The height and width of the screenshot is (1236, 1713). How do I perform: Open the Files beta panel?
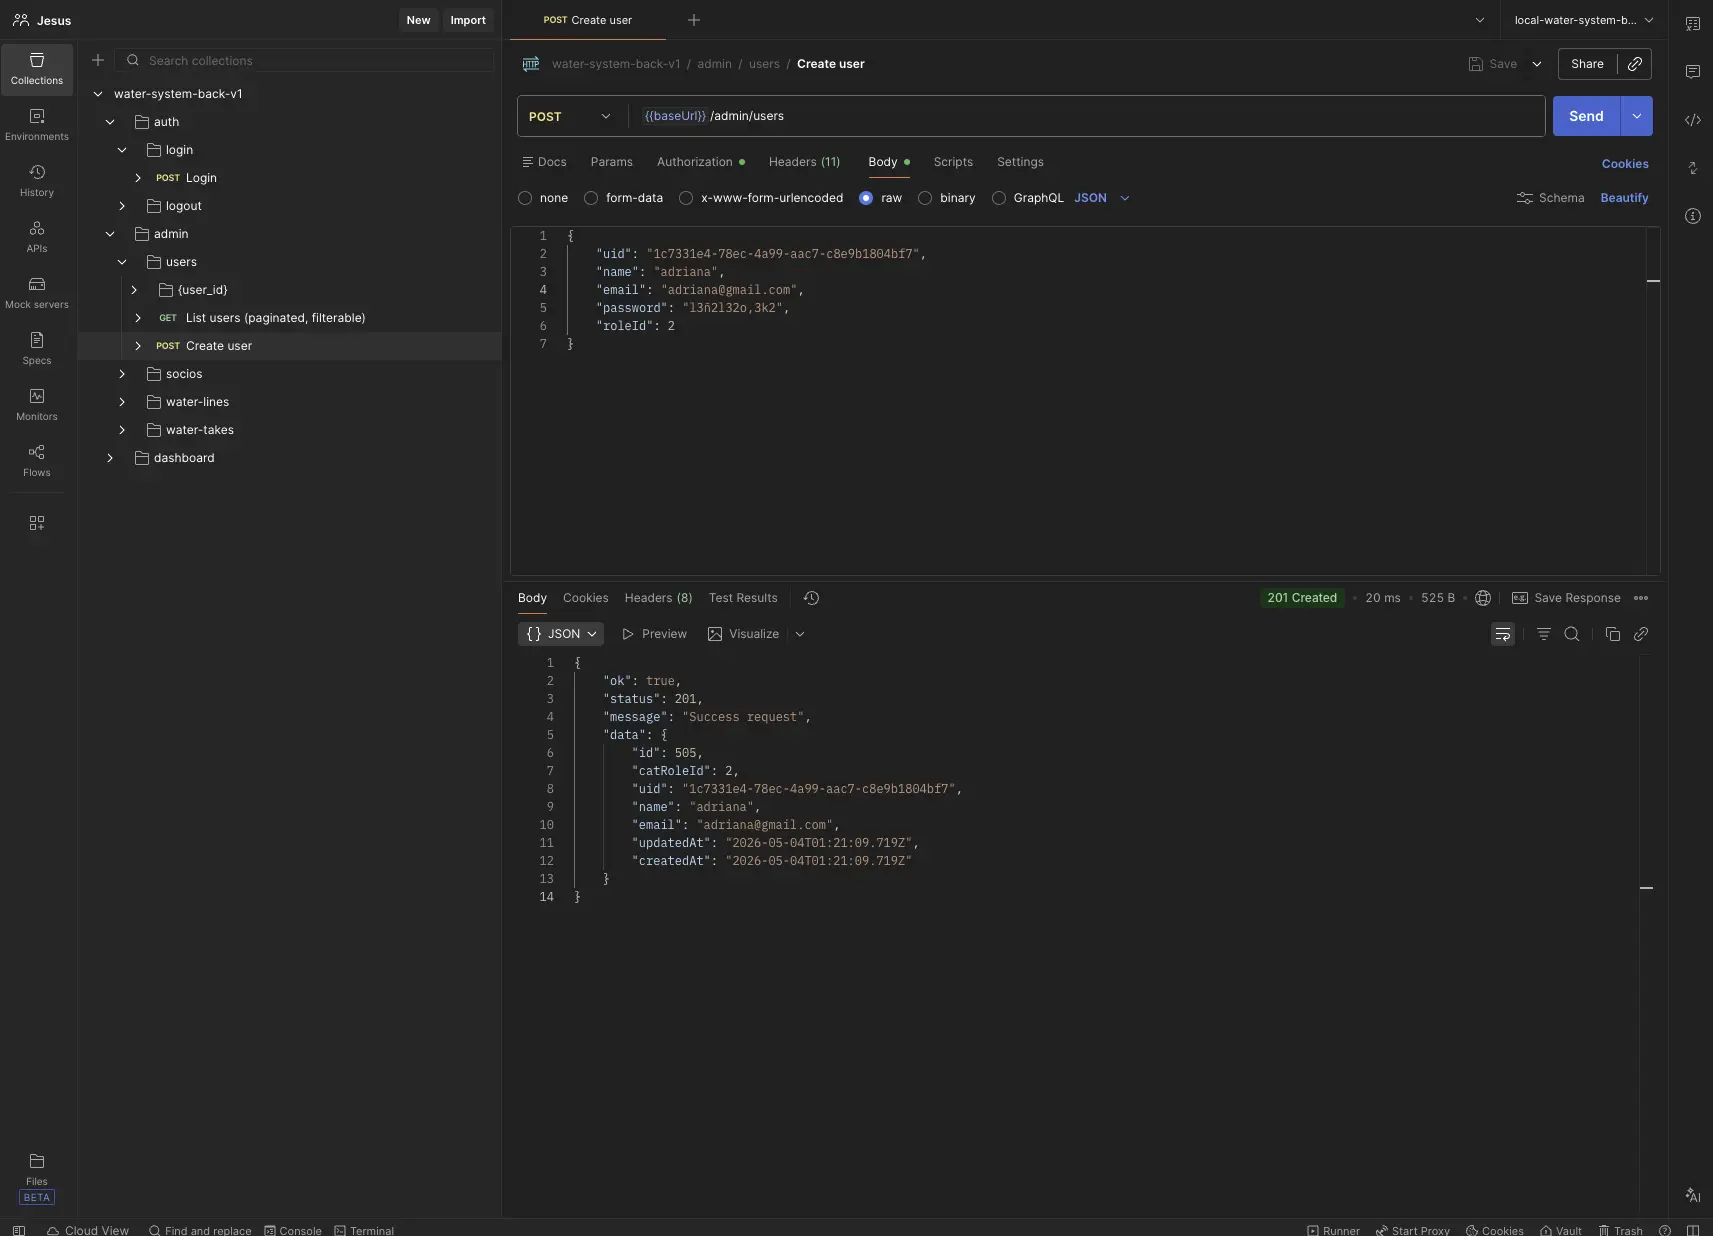(x=37, y=1178)
